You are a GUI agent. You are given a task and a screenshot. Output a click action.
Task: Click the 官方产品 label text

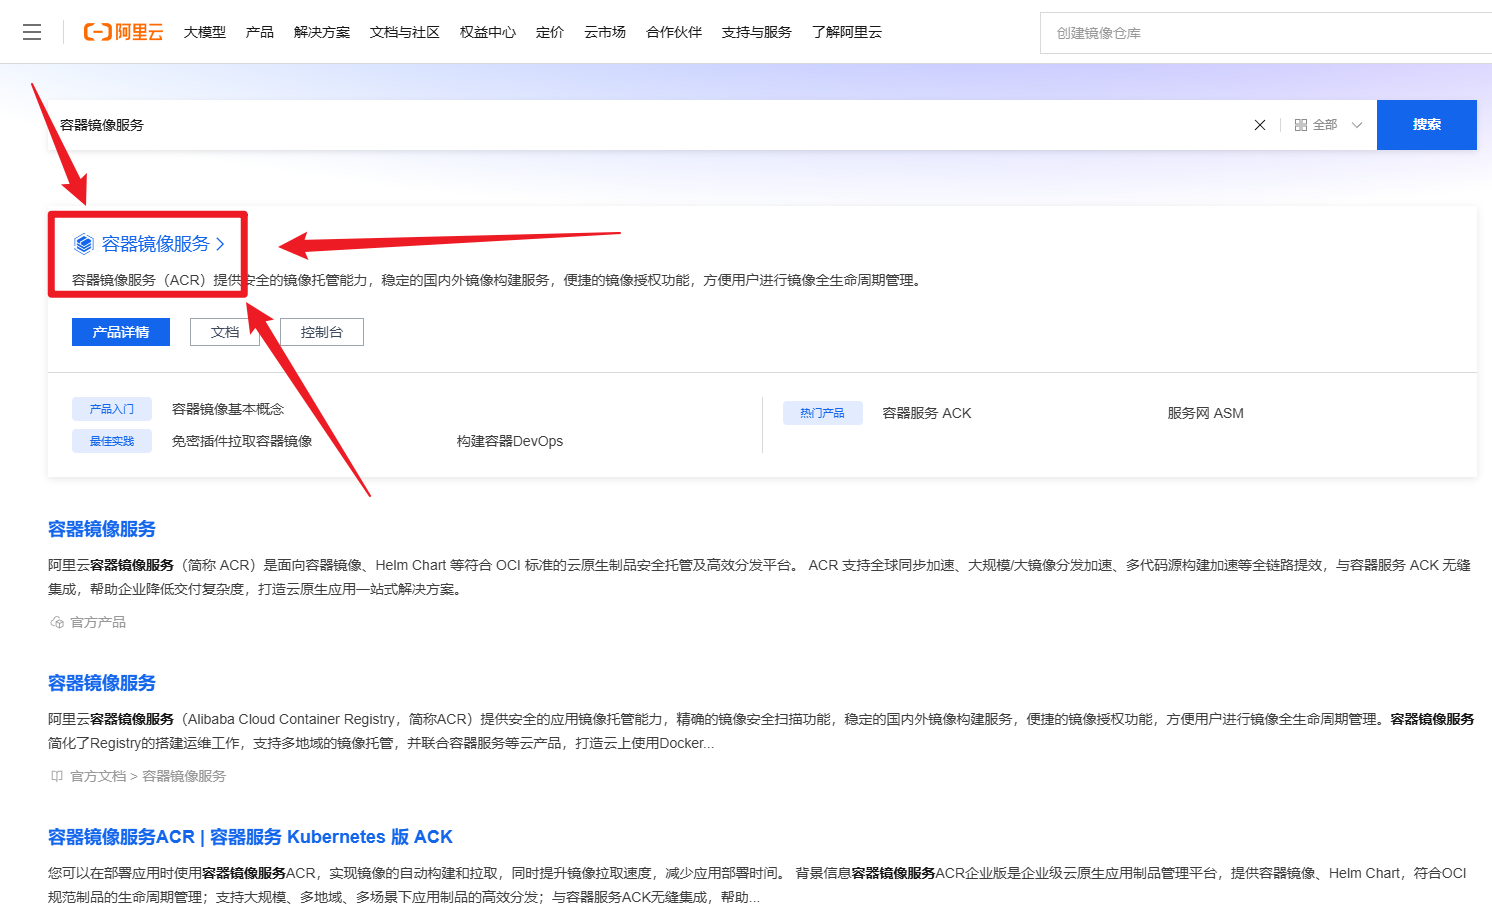point(98,622)
